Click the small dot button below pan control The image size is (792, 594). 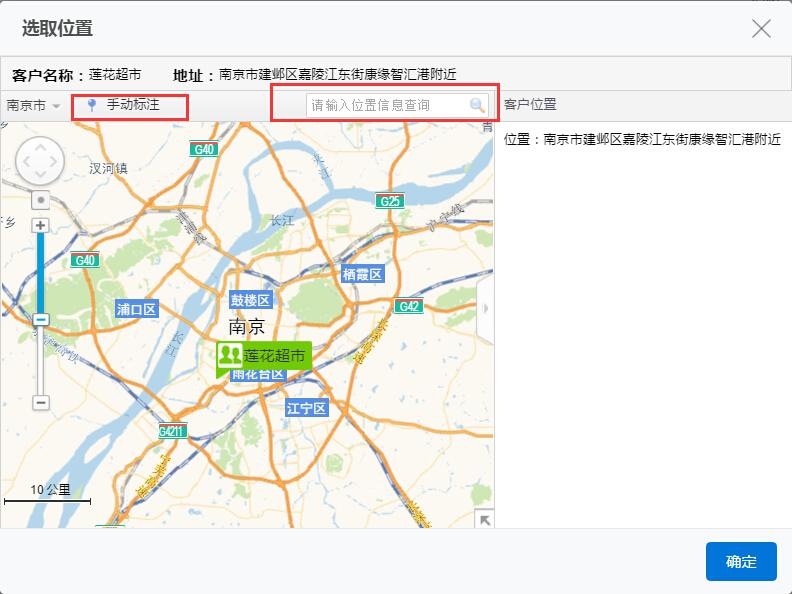coord(41,200)
